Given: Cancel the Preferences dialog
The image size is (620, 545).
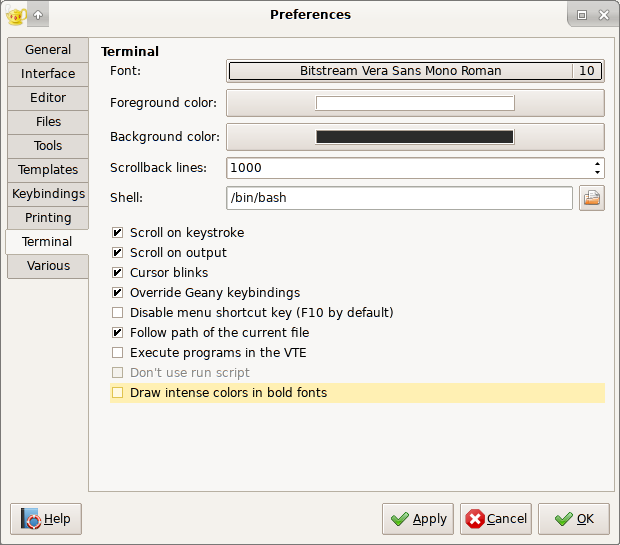Looking at the screenshot, I should [495, 519].
